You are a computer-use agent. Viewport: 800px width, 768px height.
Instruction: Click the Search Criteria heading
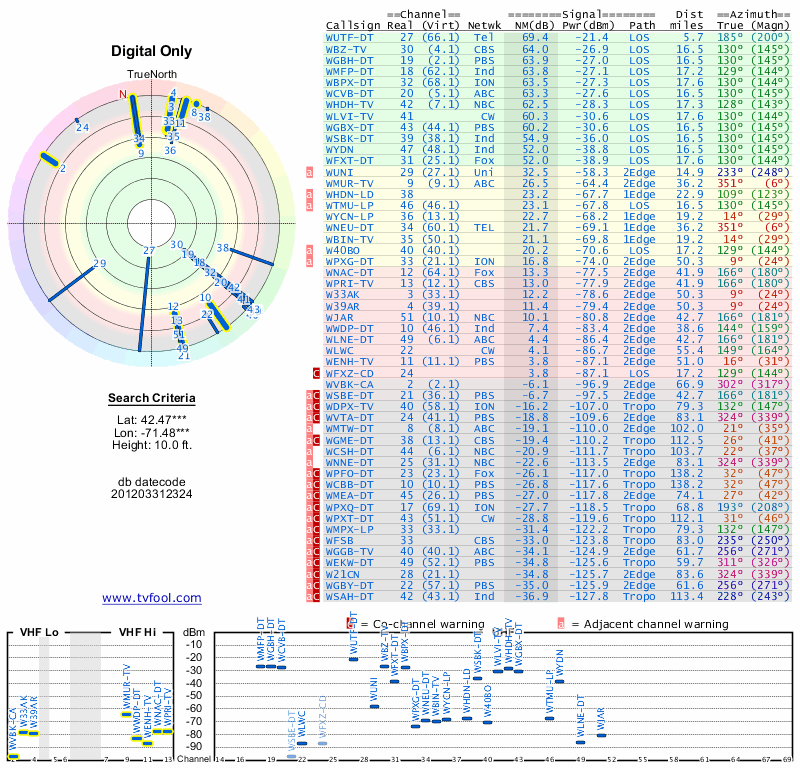(152, 398)
